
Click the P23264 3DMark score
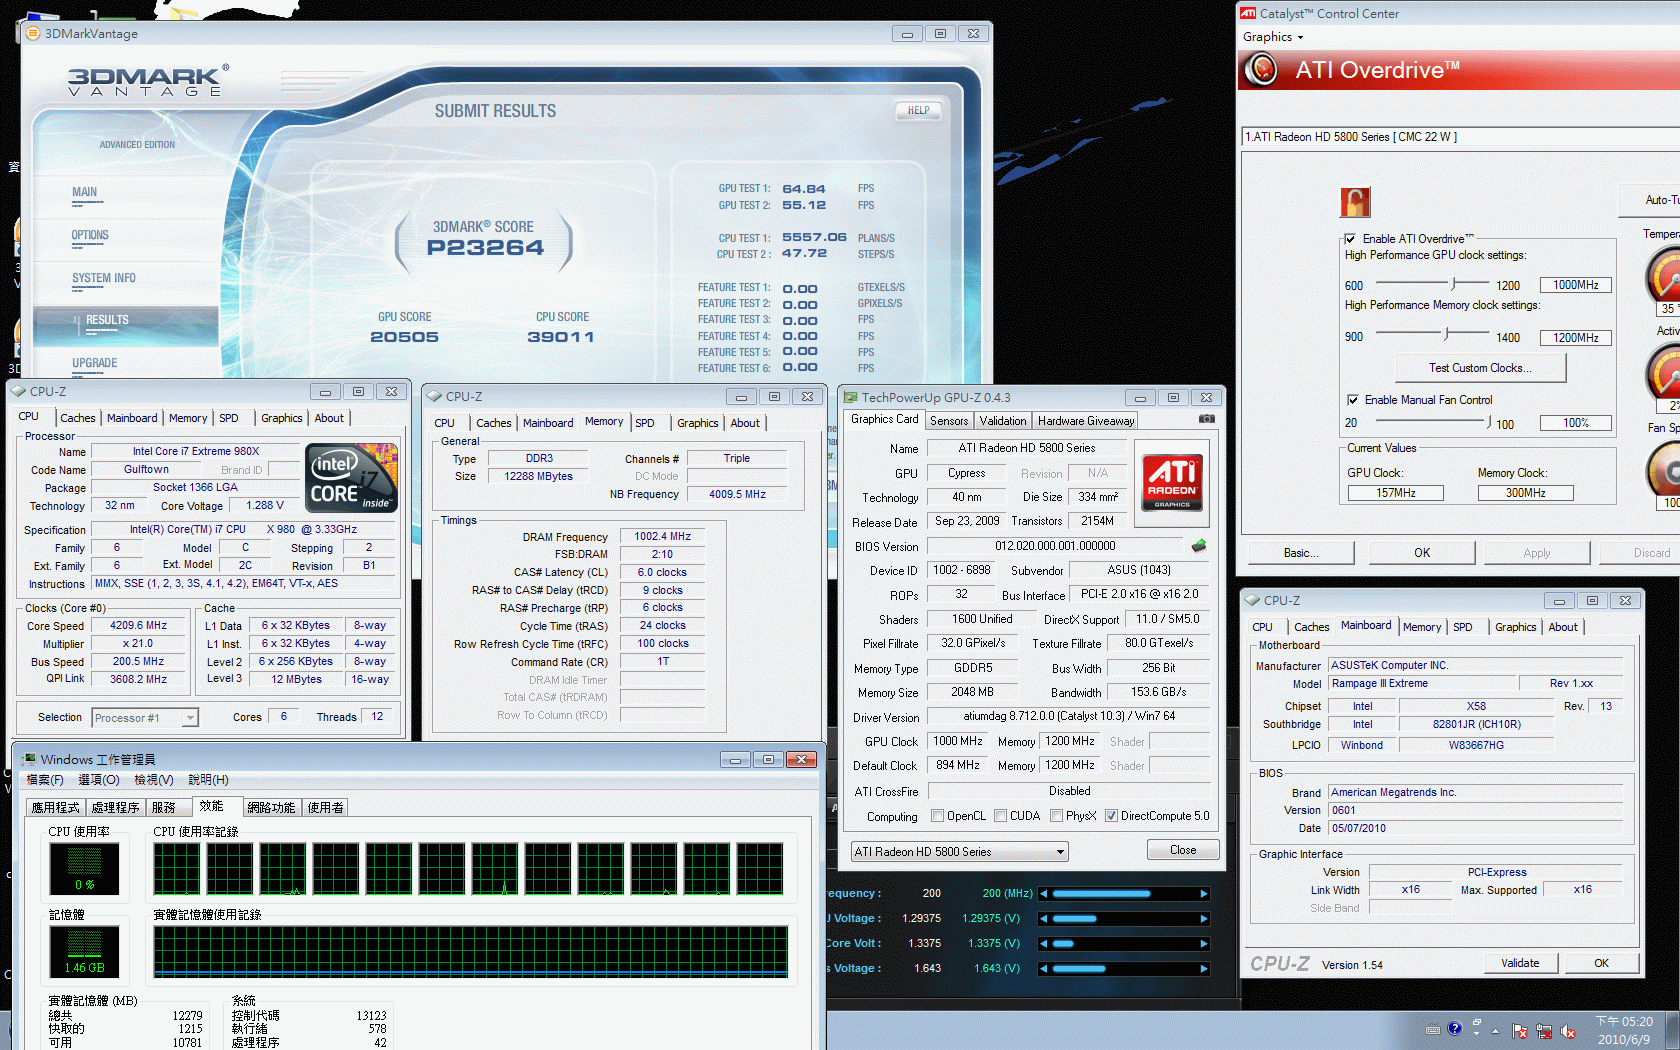pos(485,247)
